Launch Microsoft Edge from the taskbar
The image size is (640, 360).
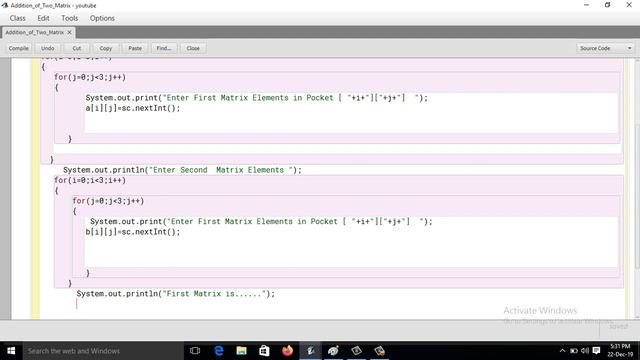click(219, 351)
